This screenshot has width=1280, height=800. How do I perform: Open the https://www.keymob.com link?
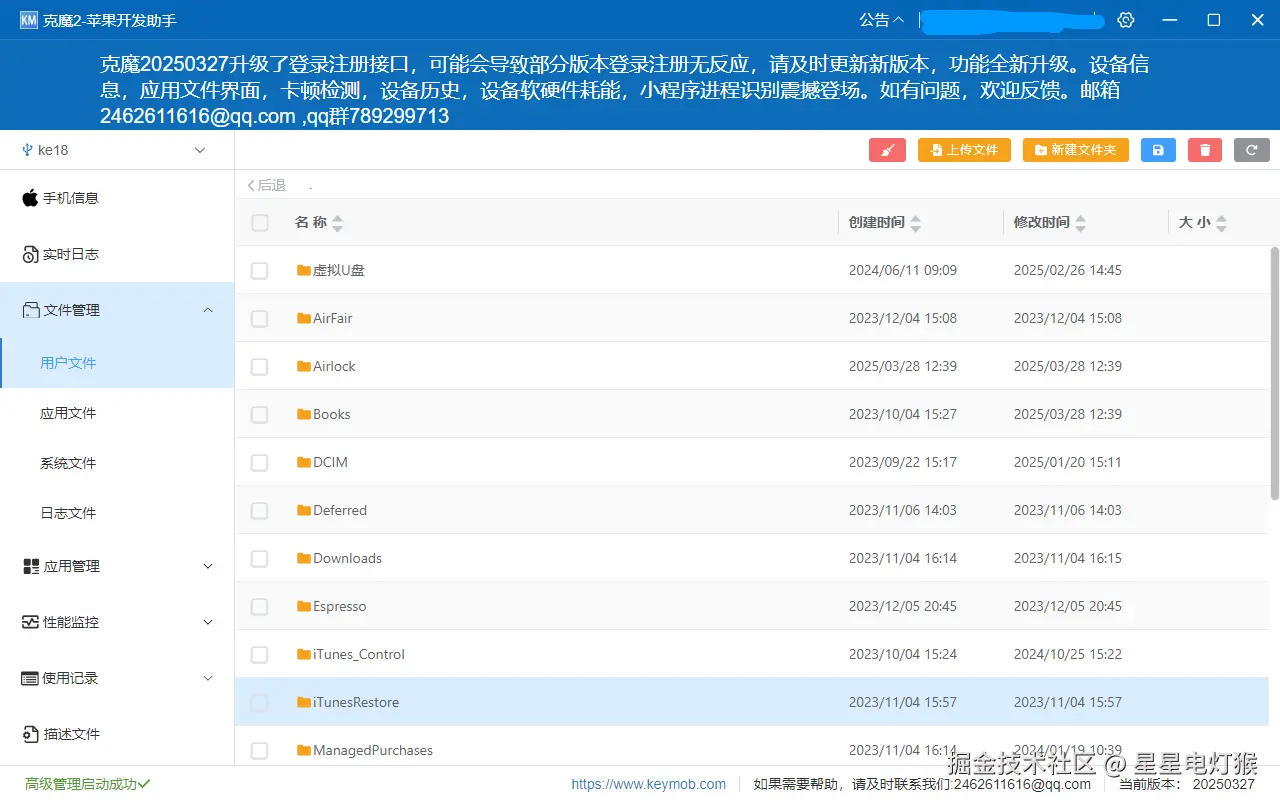[649, 784]
